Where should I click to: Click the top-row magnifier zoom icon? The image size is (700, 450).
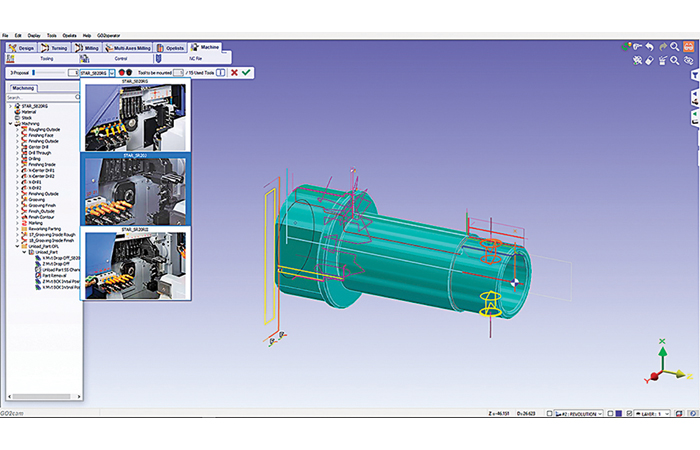tap(677, 46)
